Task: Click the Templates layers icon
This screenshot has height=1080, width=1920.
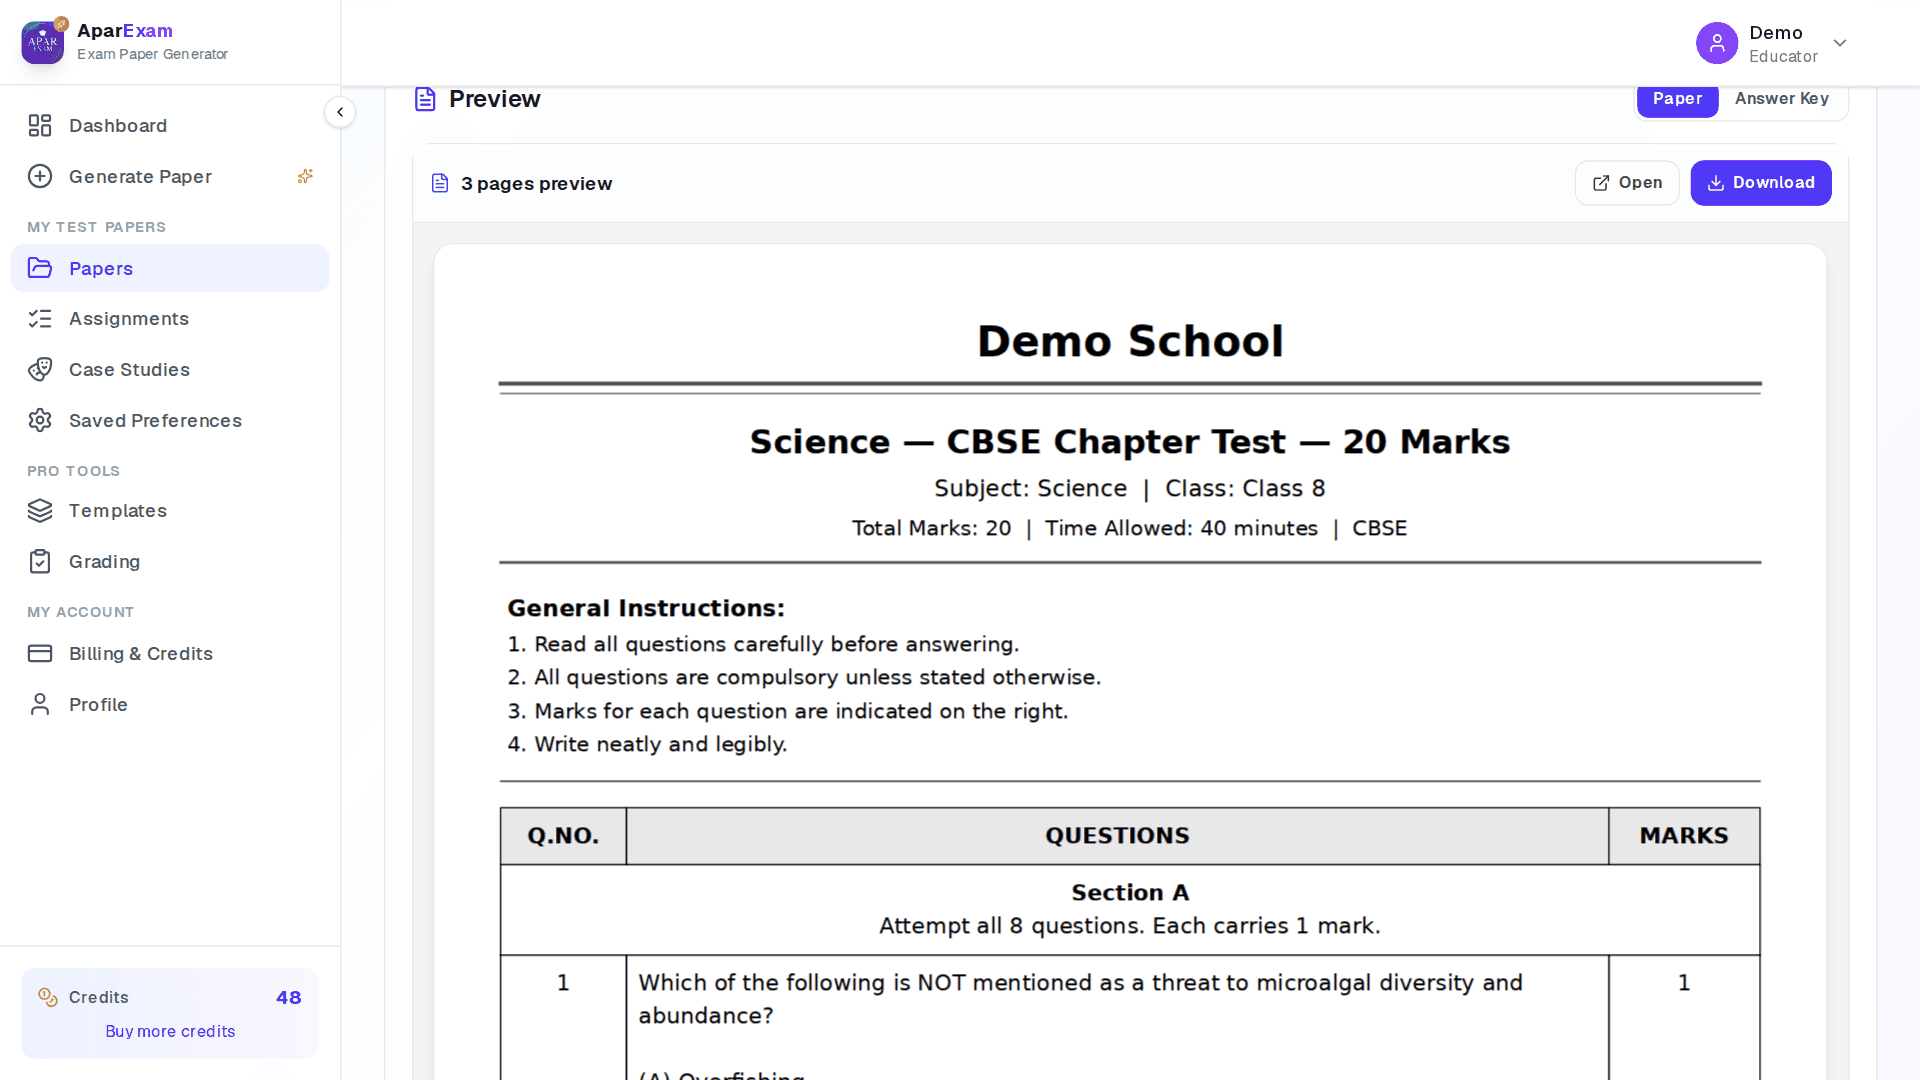Action: coord(40,511)
